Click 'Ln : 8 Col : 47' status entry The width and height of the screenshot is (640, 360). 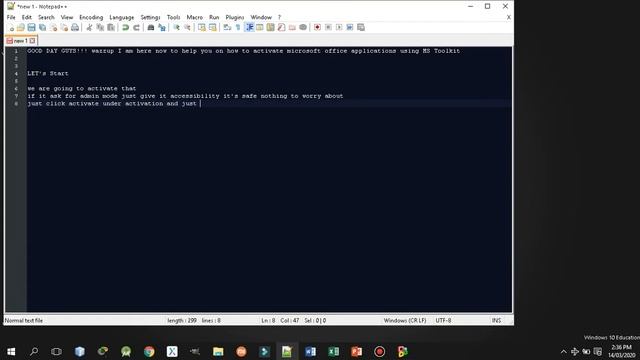(280, 320)
